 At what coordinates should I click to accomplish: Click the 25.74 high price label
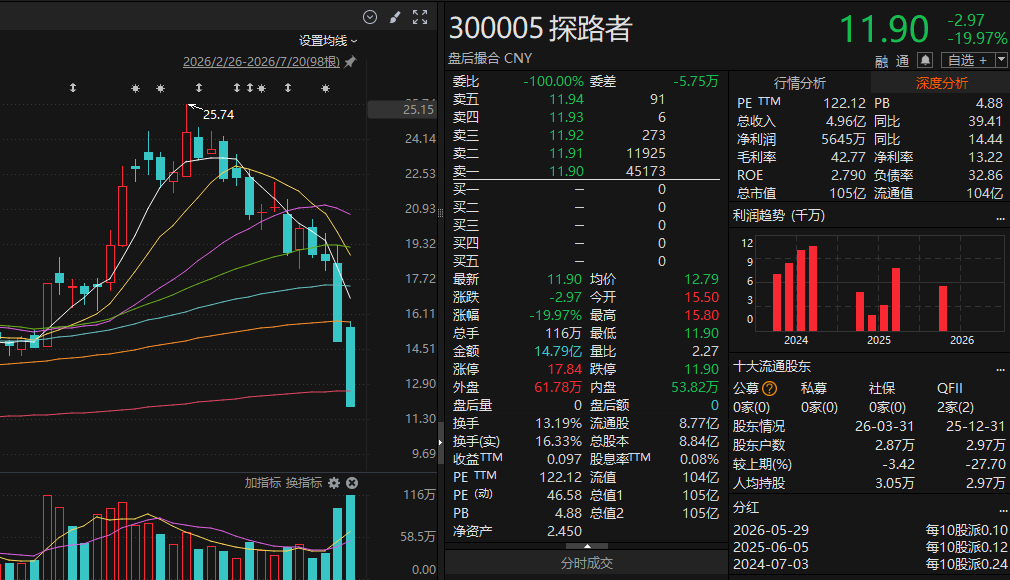[218, 115]
